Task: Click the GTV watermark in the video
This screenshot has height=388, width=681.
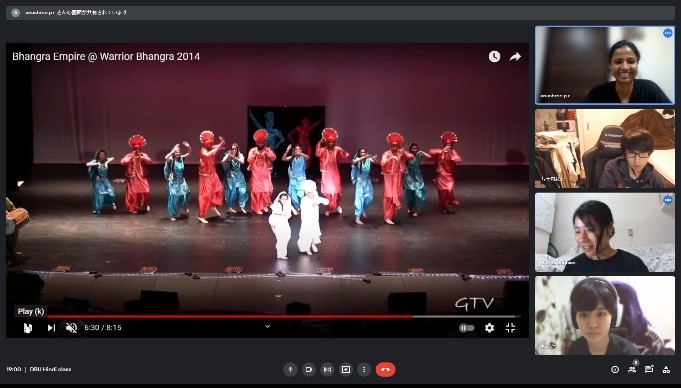Action: (474, 303)
